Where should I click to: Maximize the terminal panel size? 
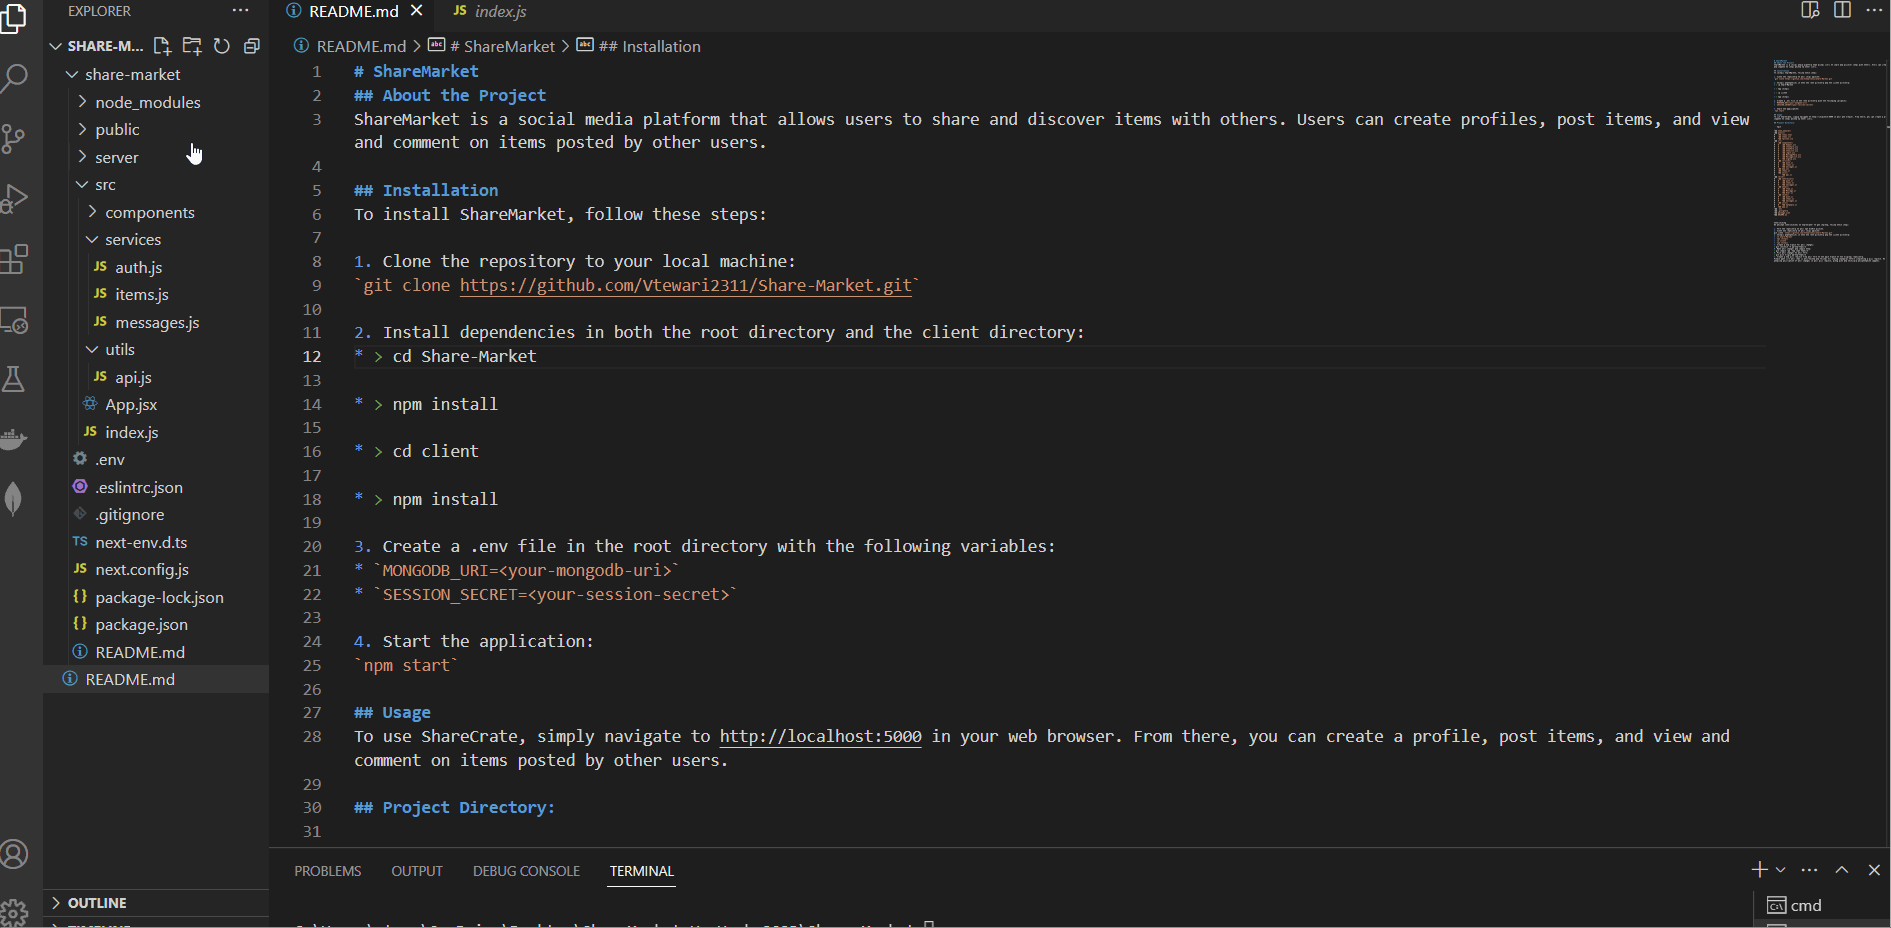pyautogui.click(x=1842, y=870)
